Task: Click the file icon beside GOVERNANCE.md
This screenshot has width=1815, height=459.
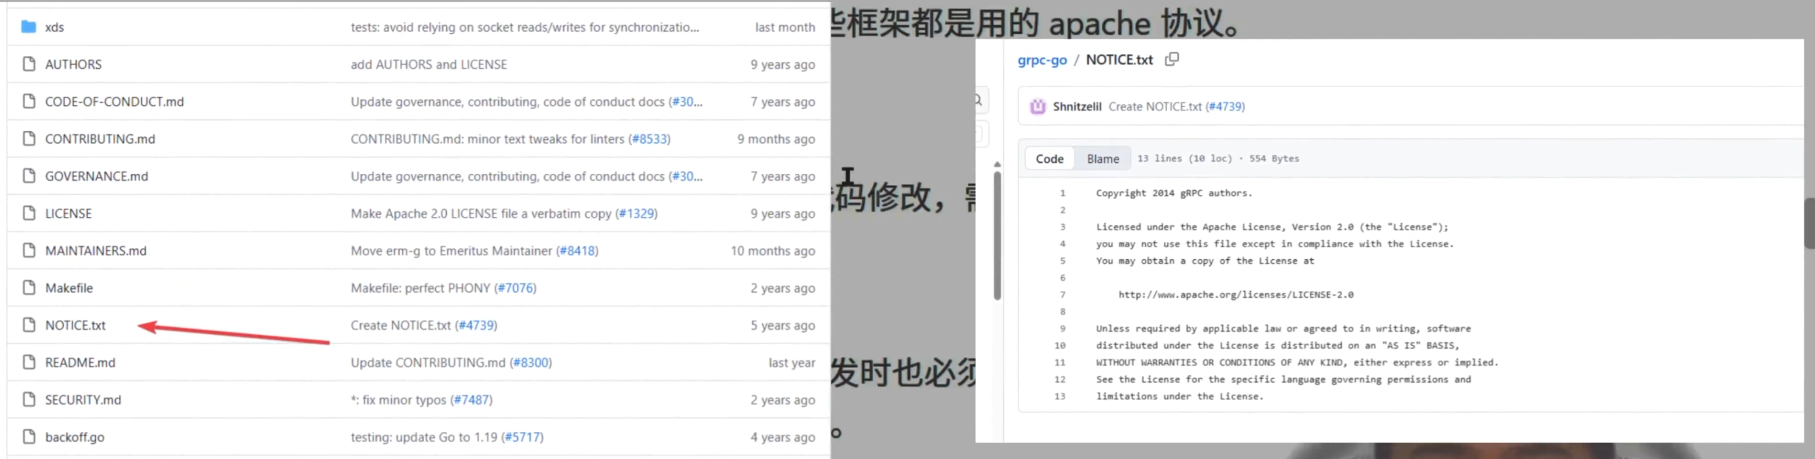Action: (29, 176)
